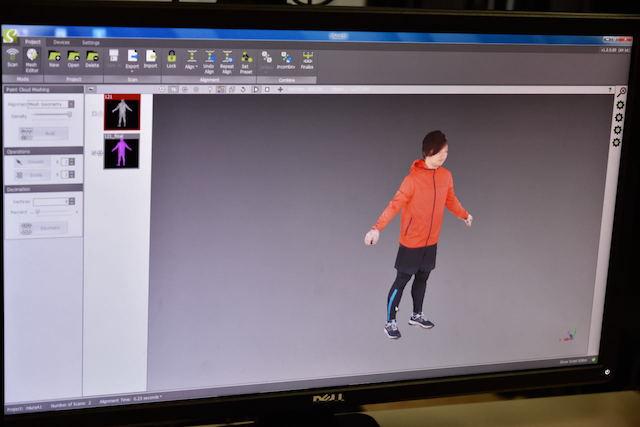640x427 pixels.
Task: Toggle visibility of the first scan thumbnail
Action: point(96,114)
